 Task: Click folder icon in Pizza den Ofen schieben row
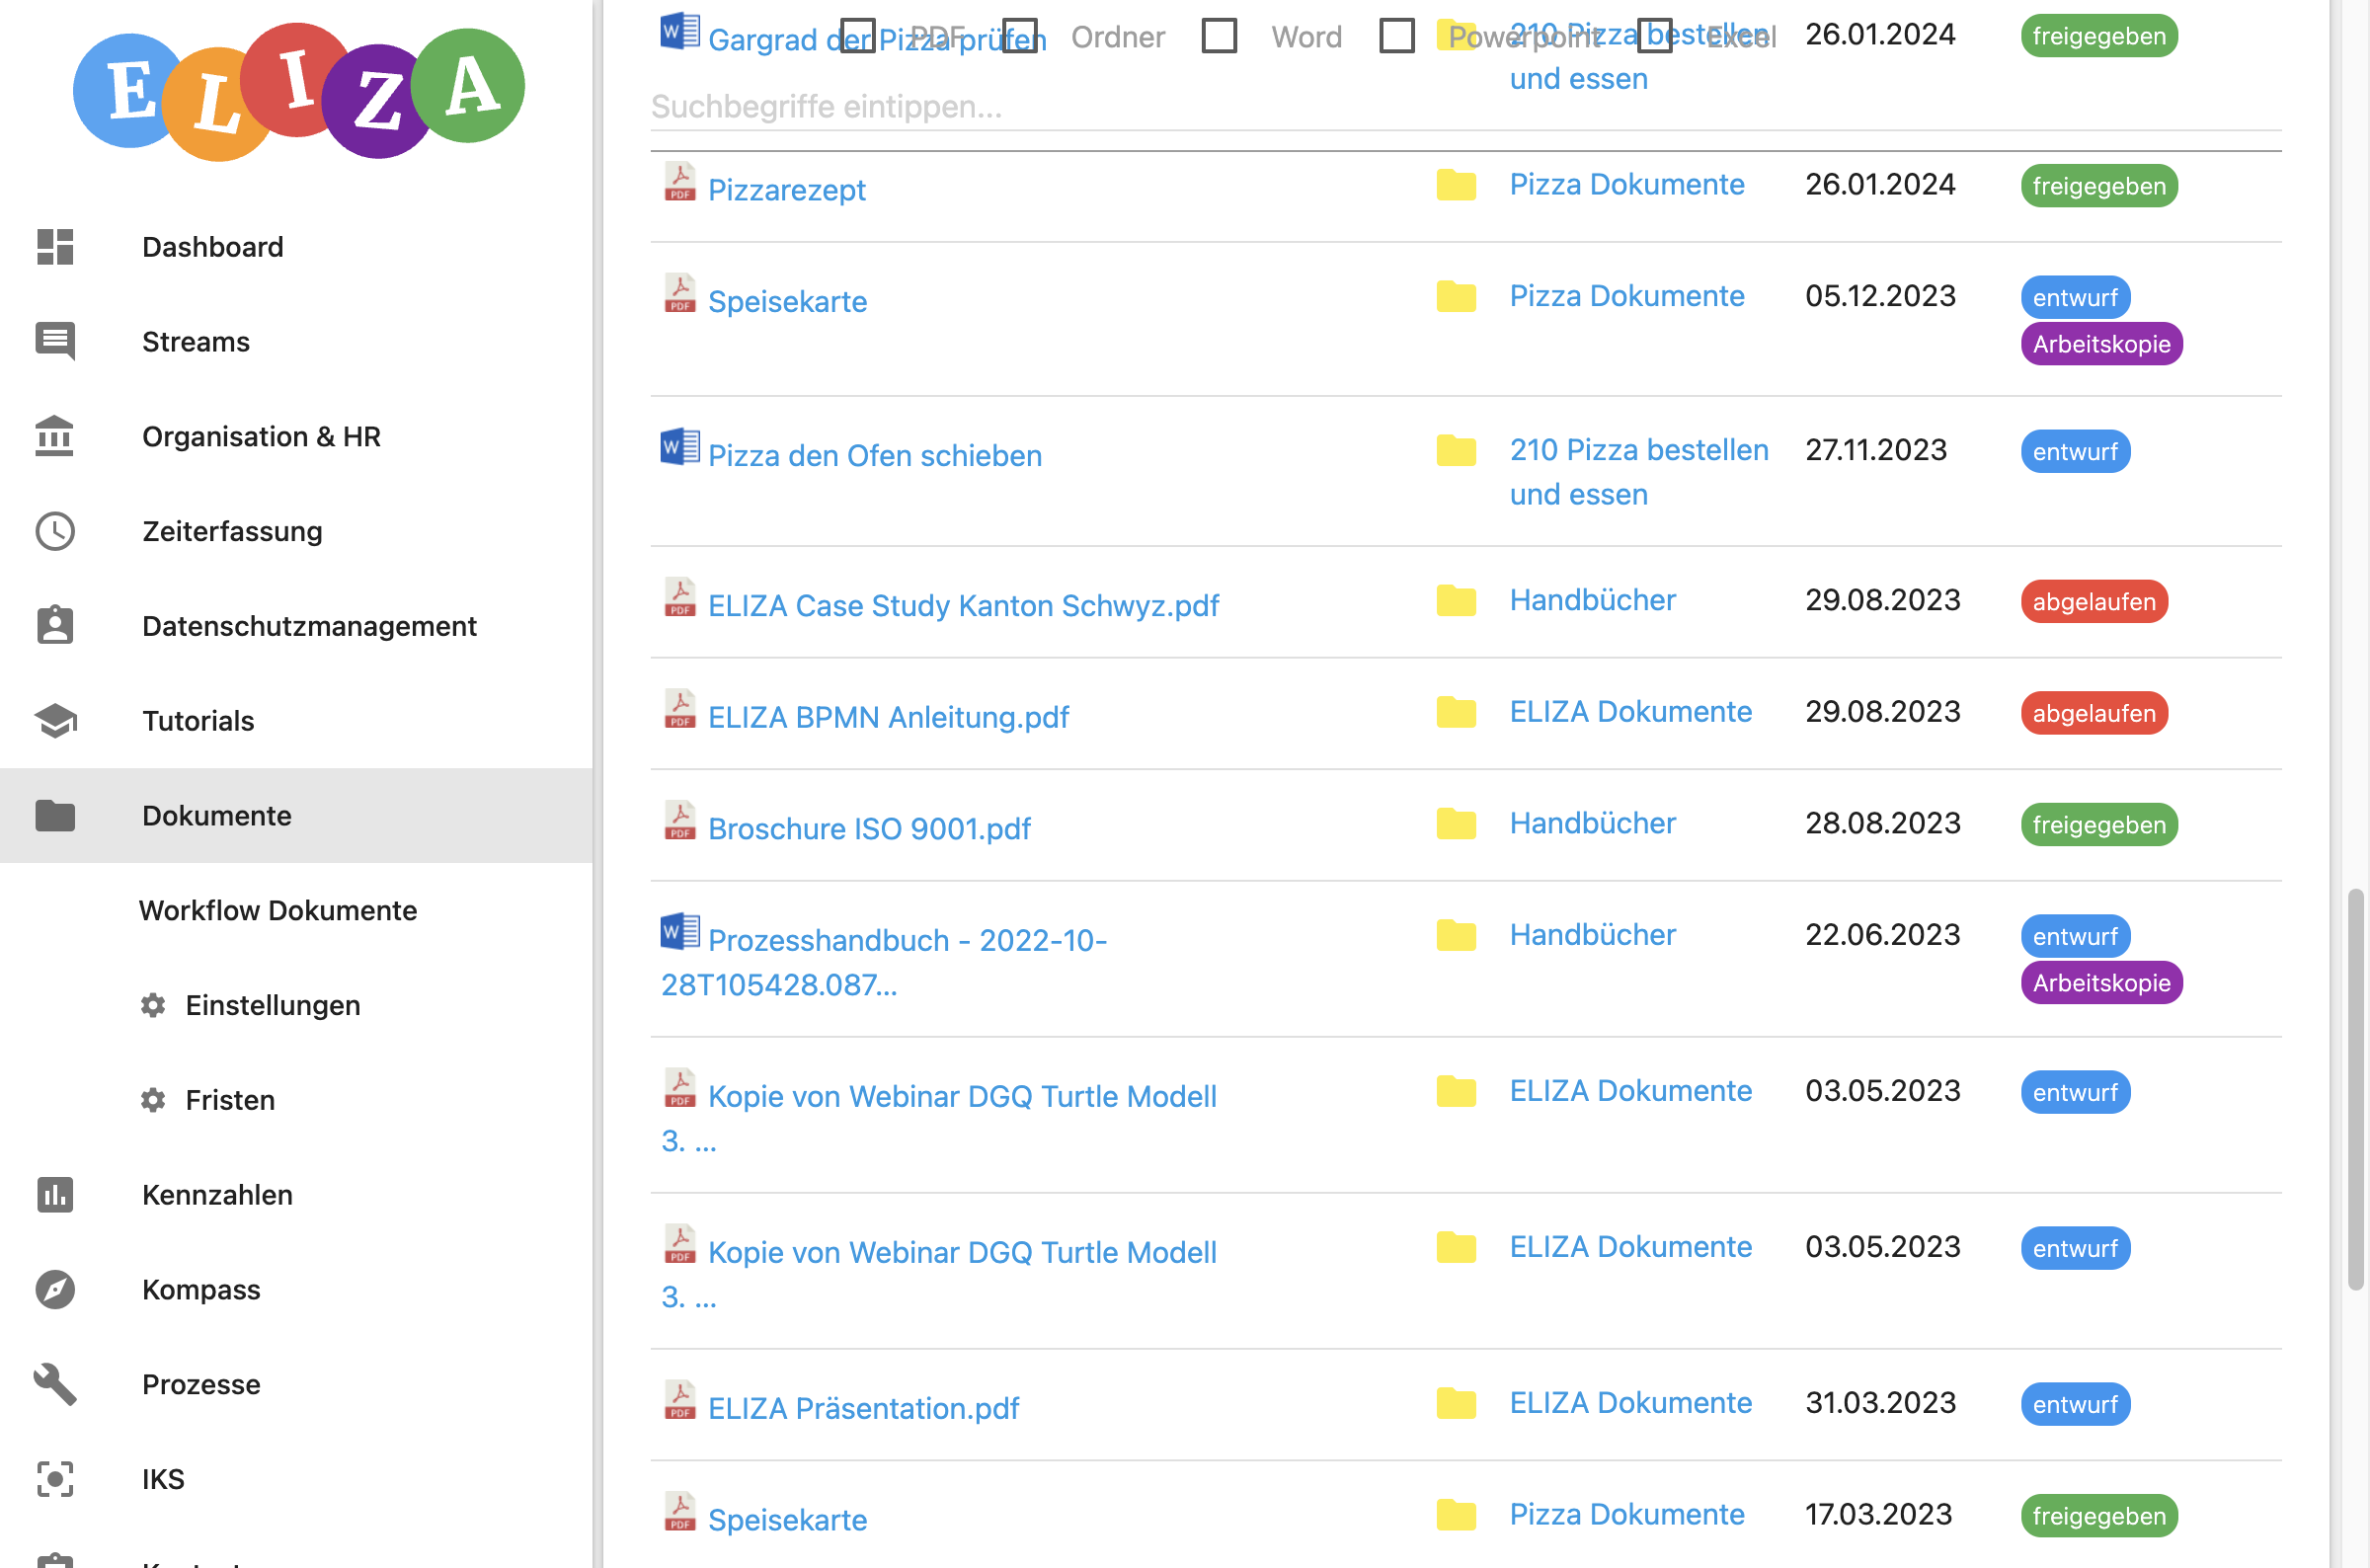pos(1456,450)
